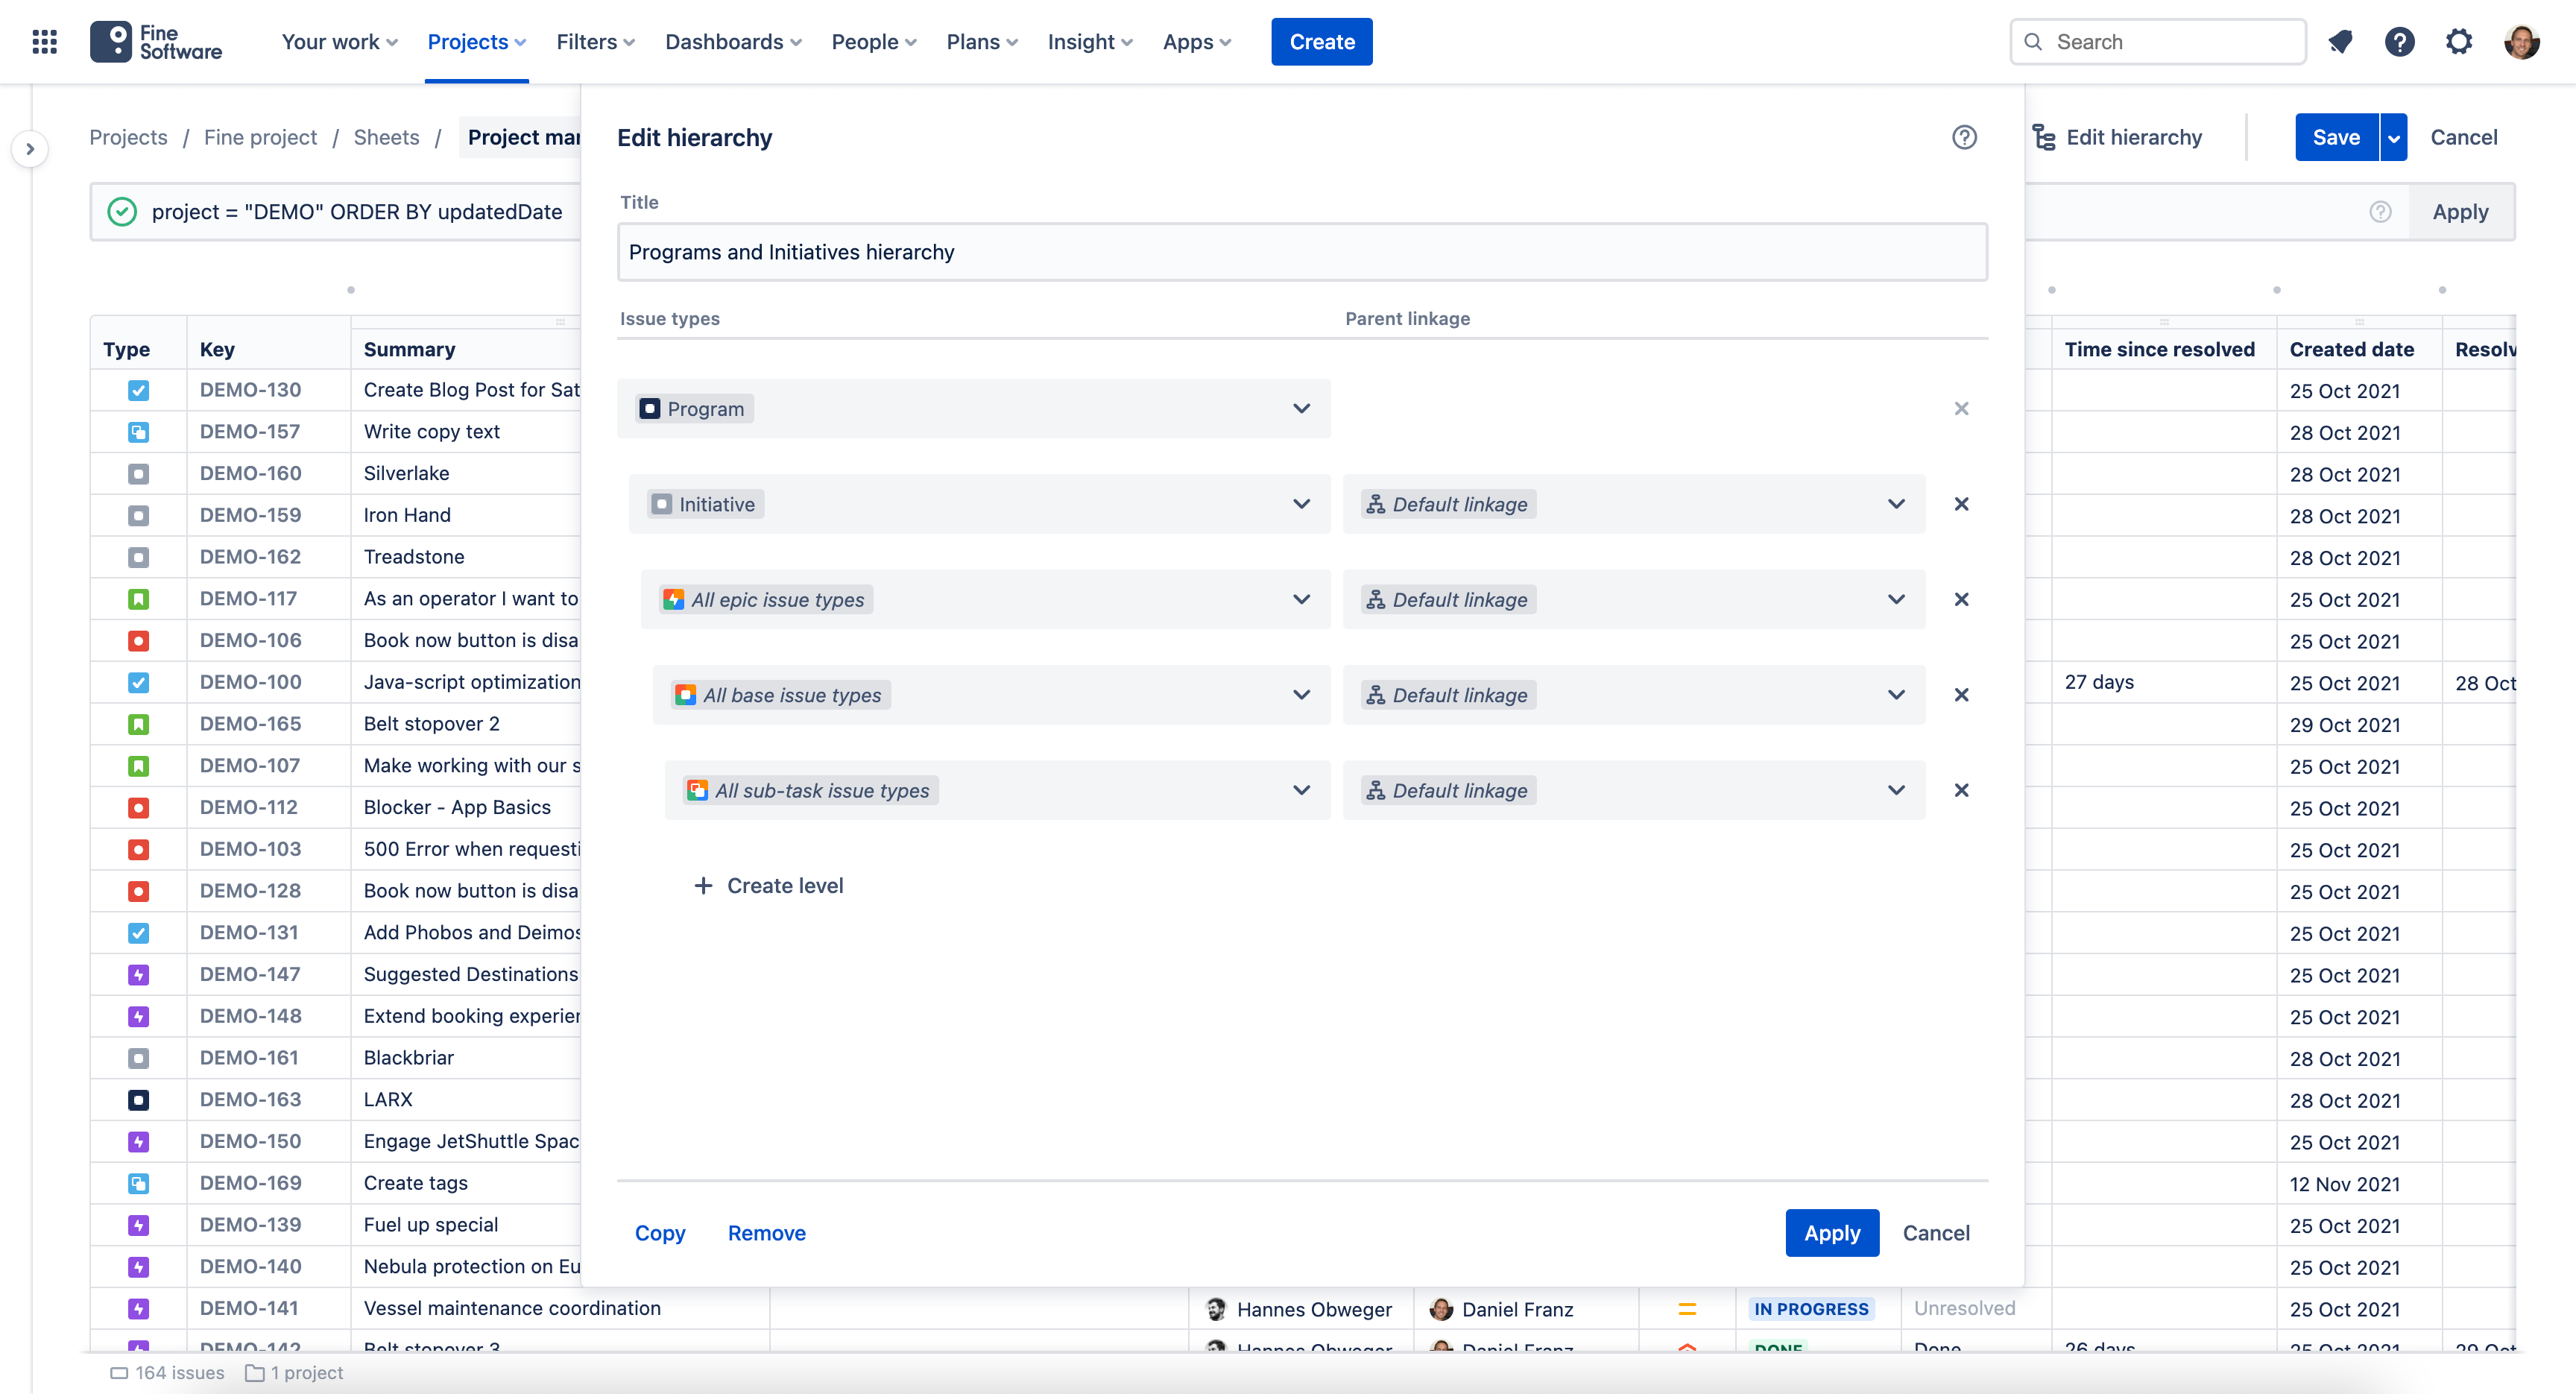The width and height of the screenshot is (2576, 1394).
Task: Click the Remove hierarchy link
Action: tap(766, 1233)
